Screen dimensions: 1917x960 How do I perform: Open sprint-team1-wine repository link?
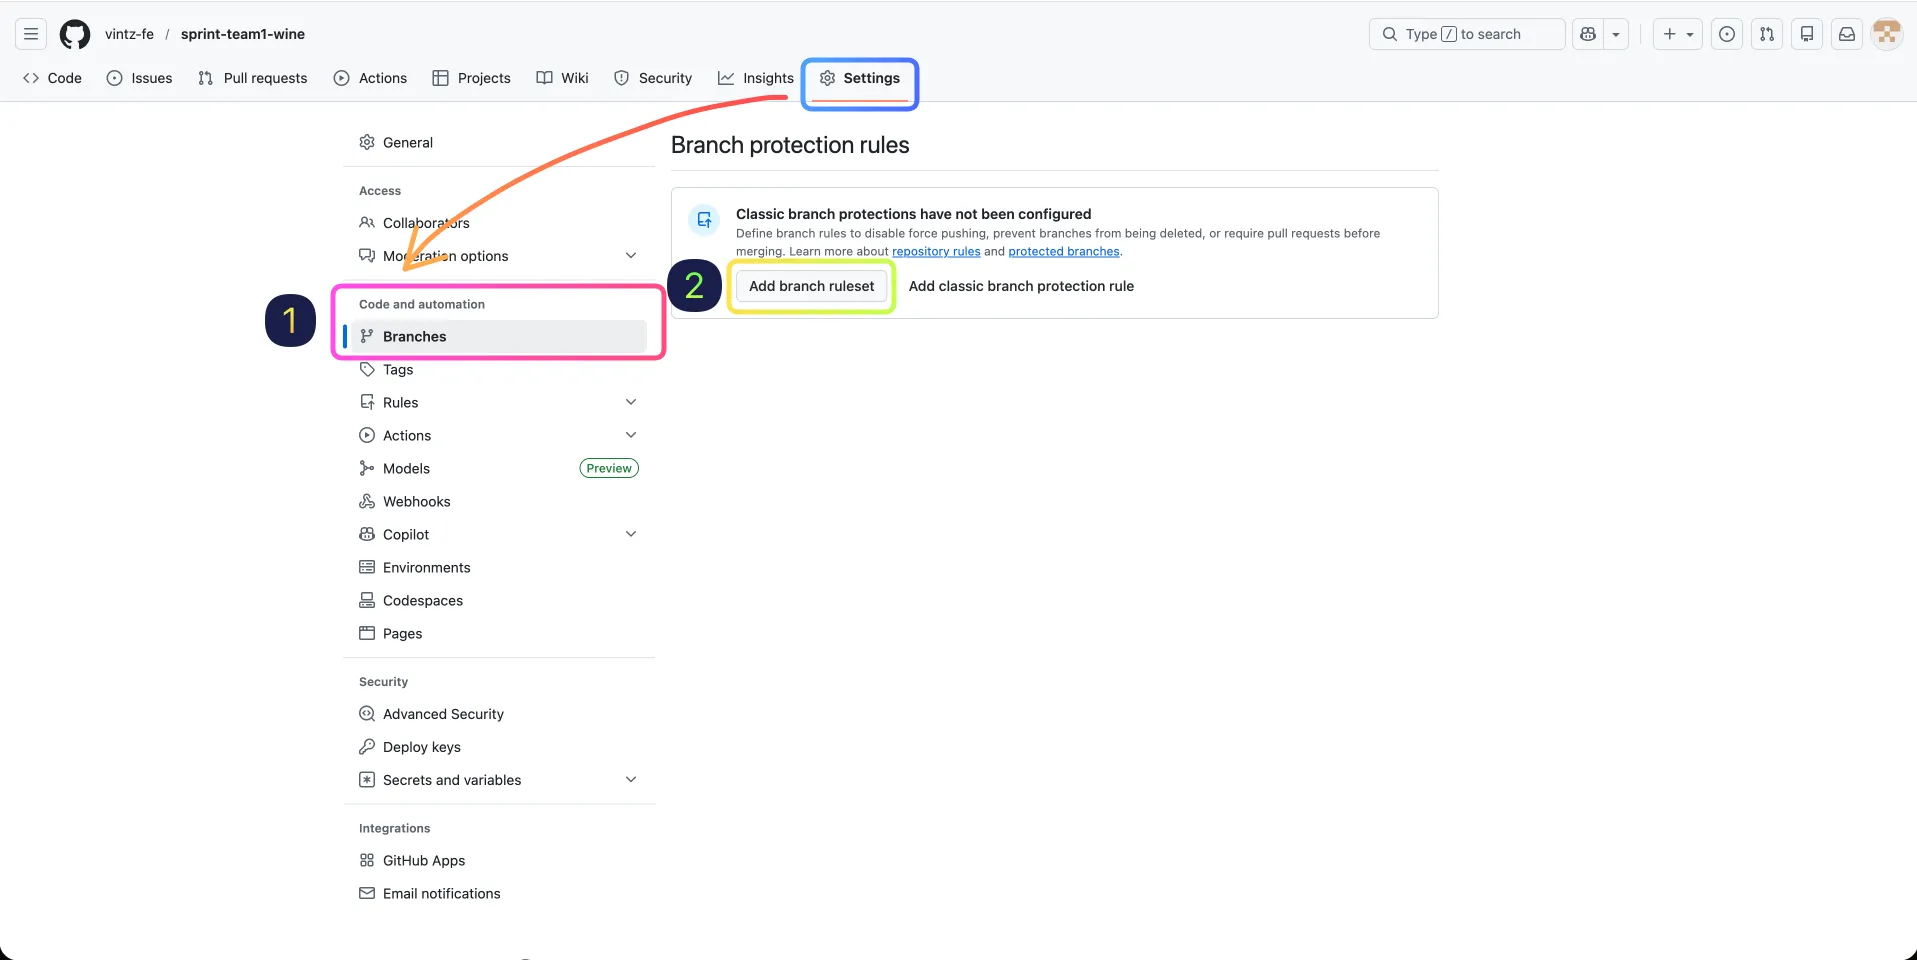tap(243, 34)
